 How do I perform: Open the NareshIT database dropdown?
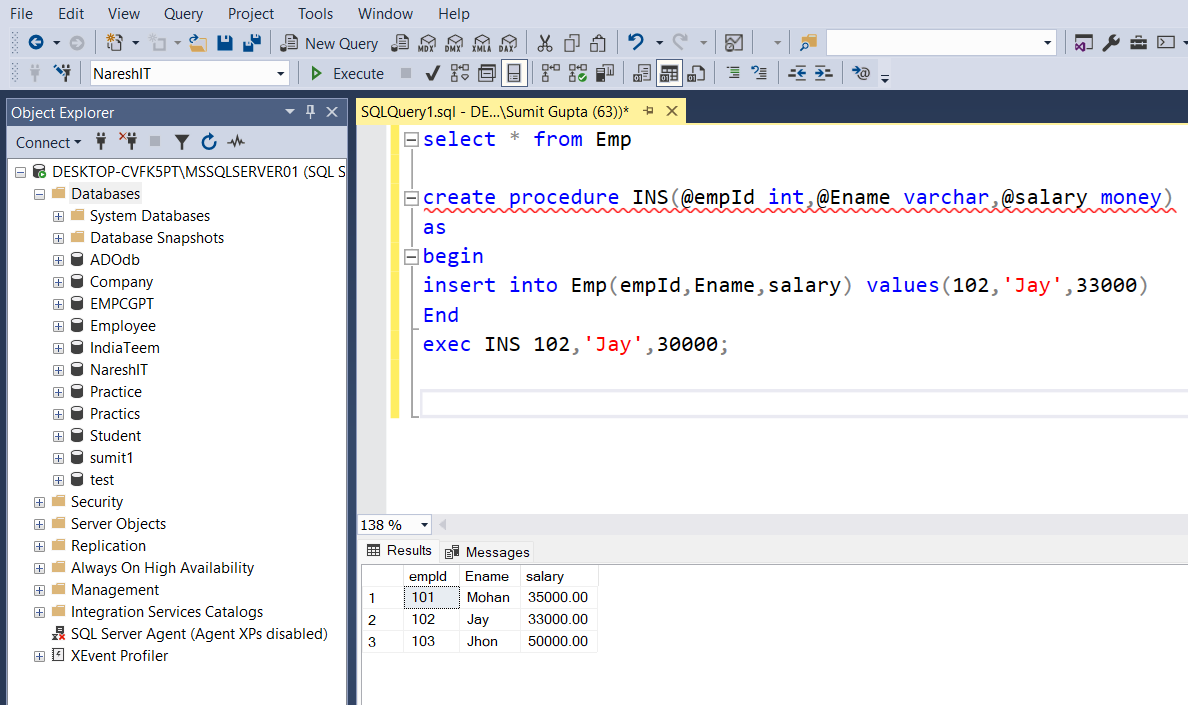[x=280, y=73]
